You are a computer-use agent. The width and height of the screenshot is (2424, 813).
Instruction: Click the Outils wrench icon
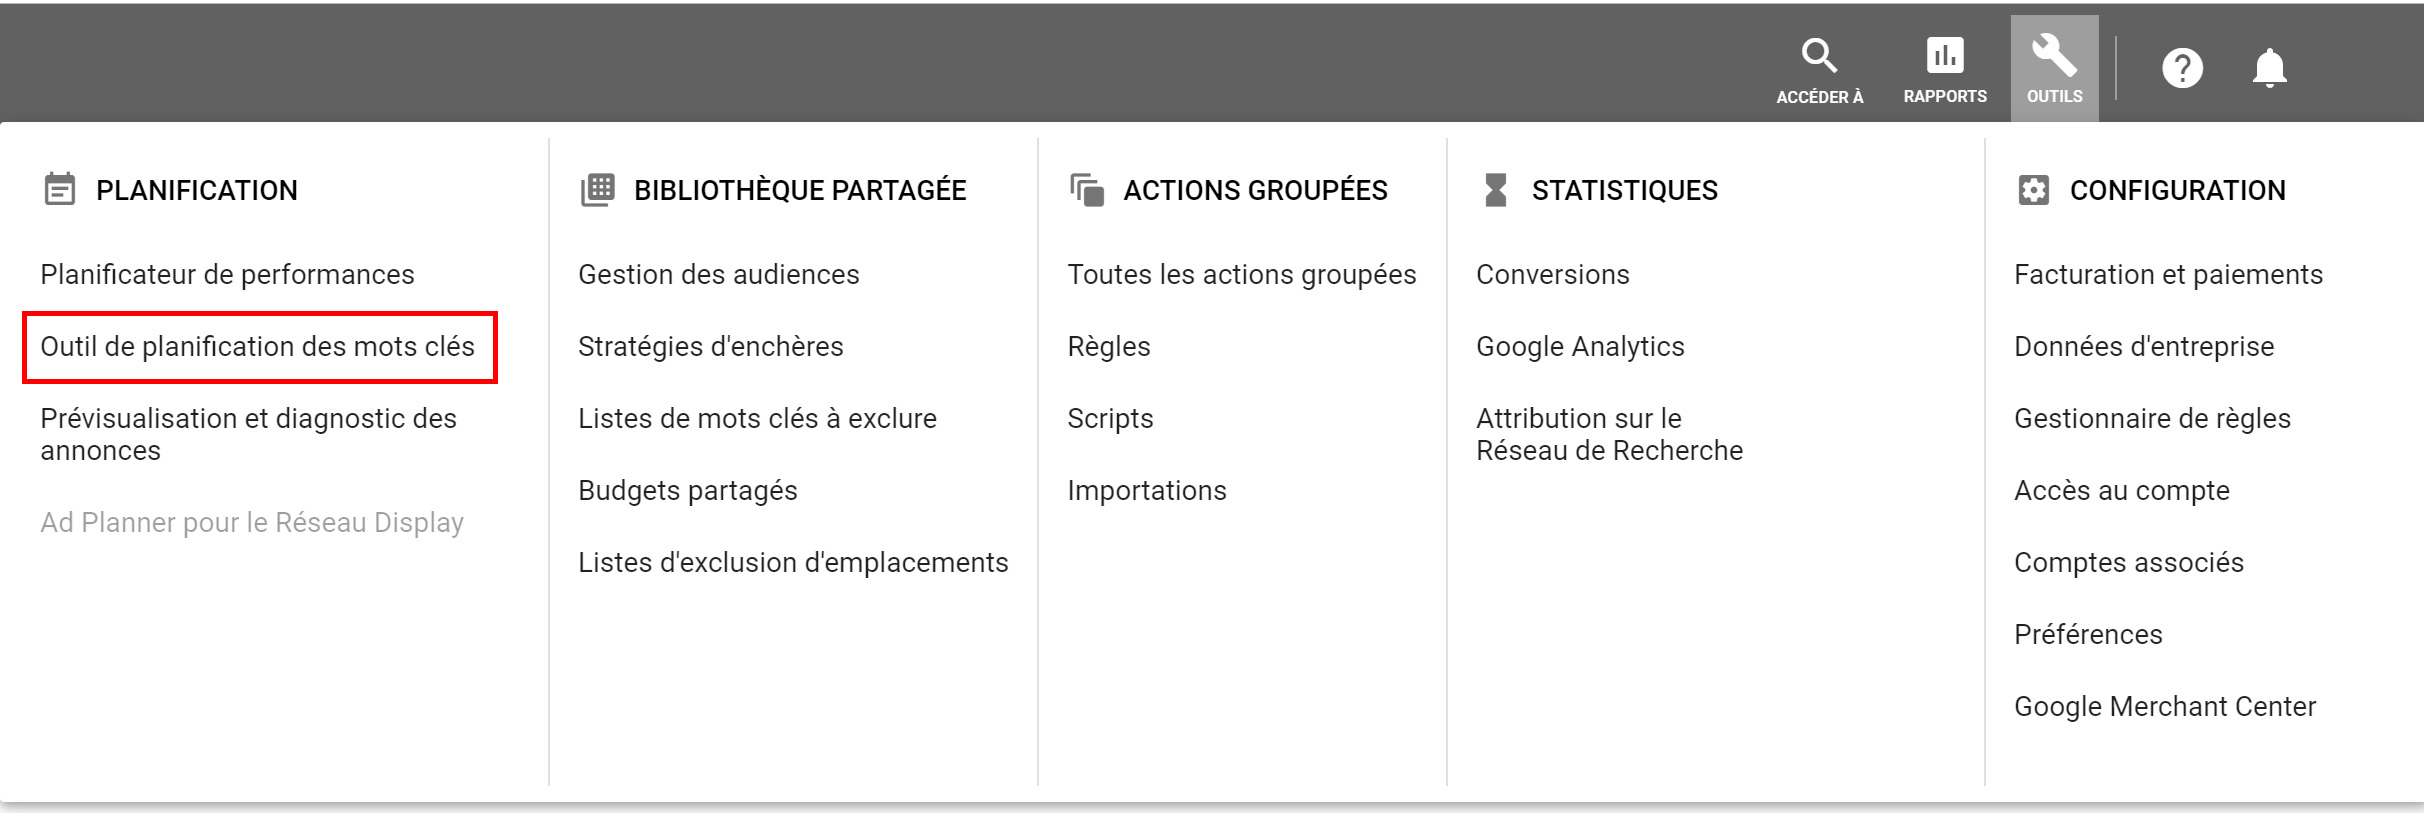pos(2054,55)
